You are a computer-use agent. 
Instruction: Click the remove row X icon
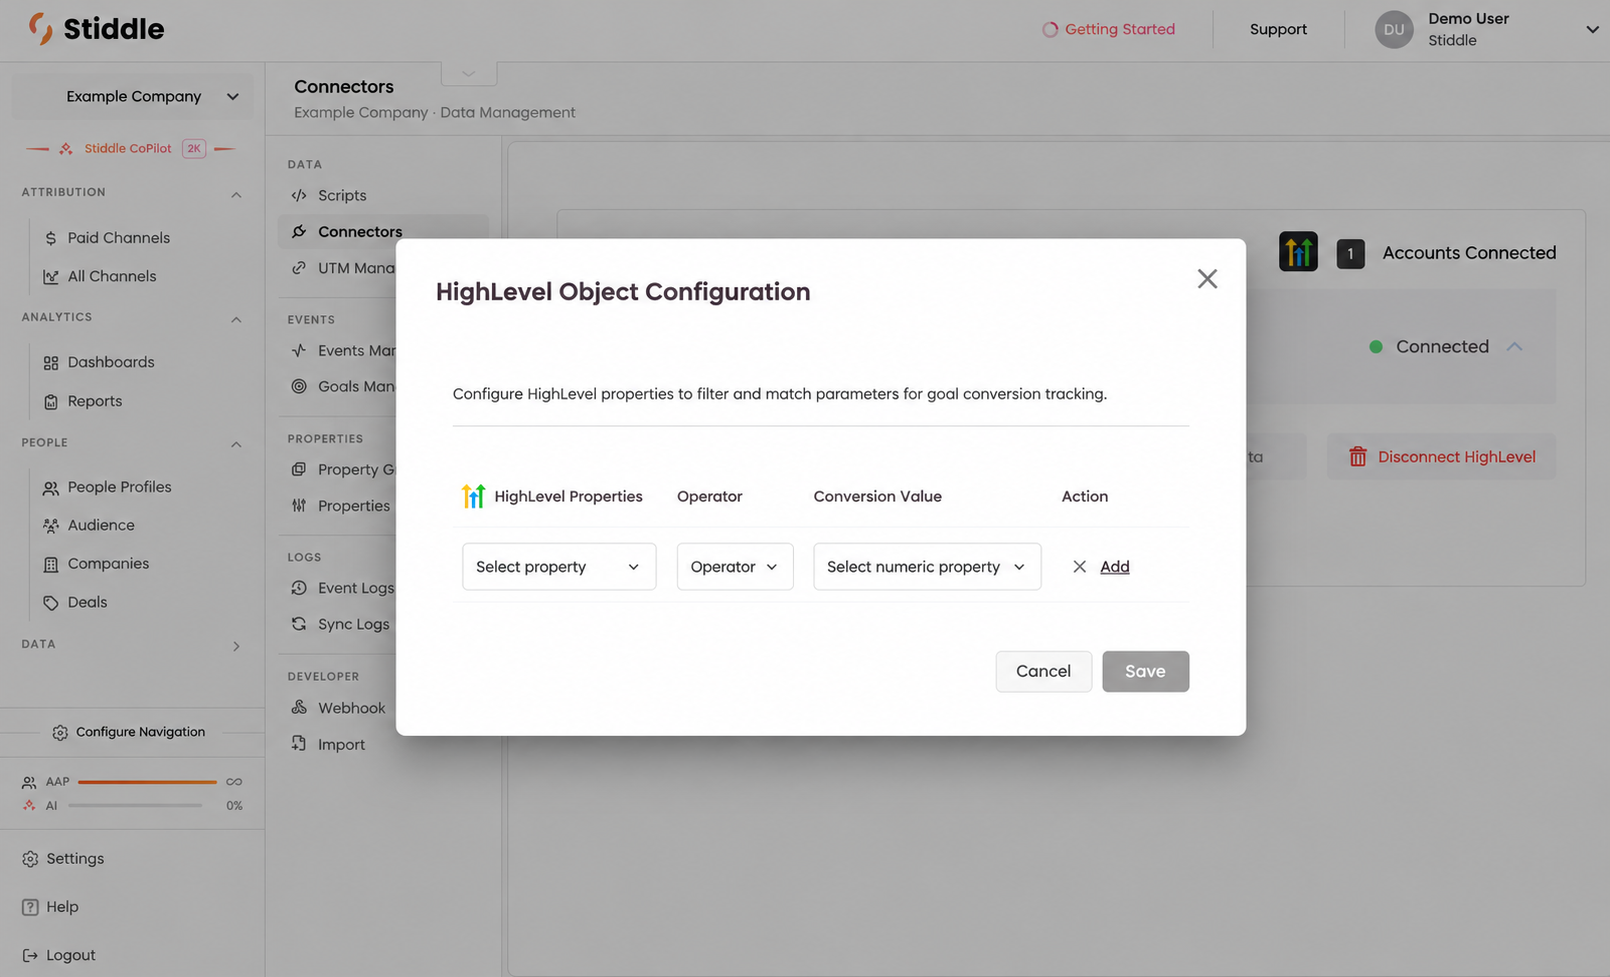click(1079, 567)
